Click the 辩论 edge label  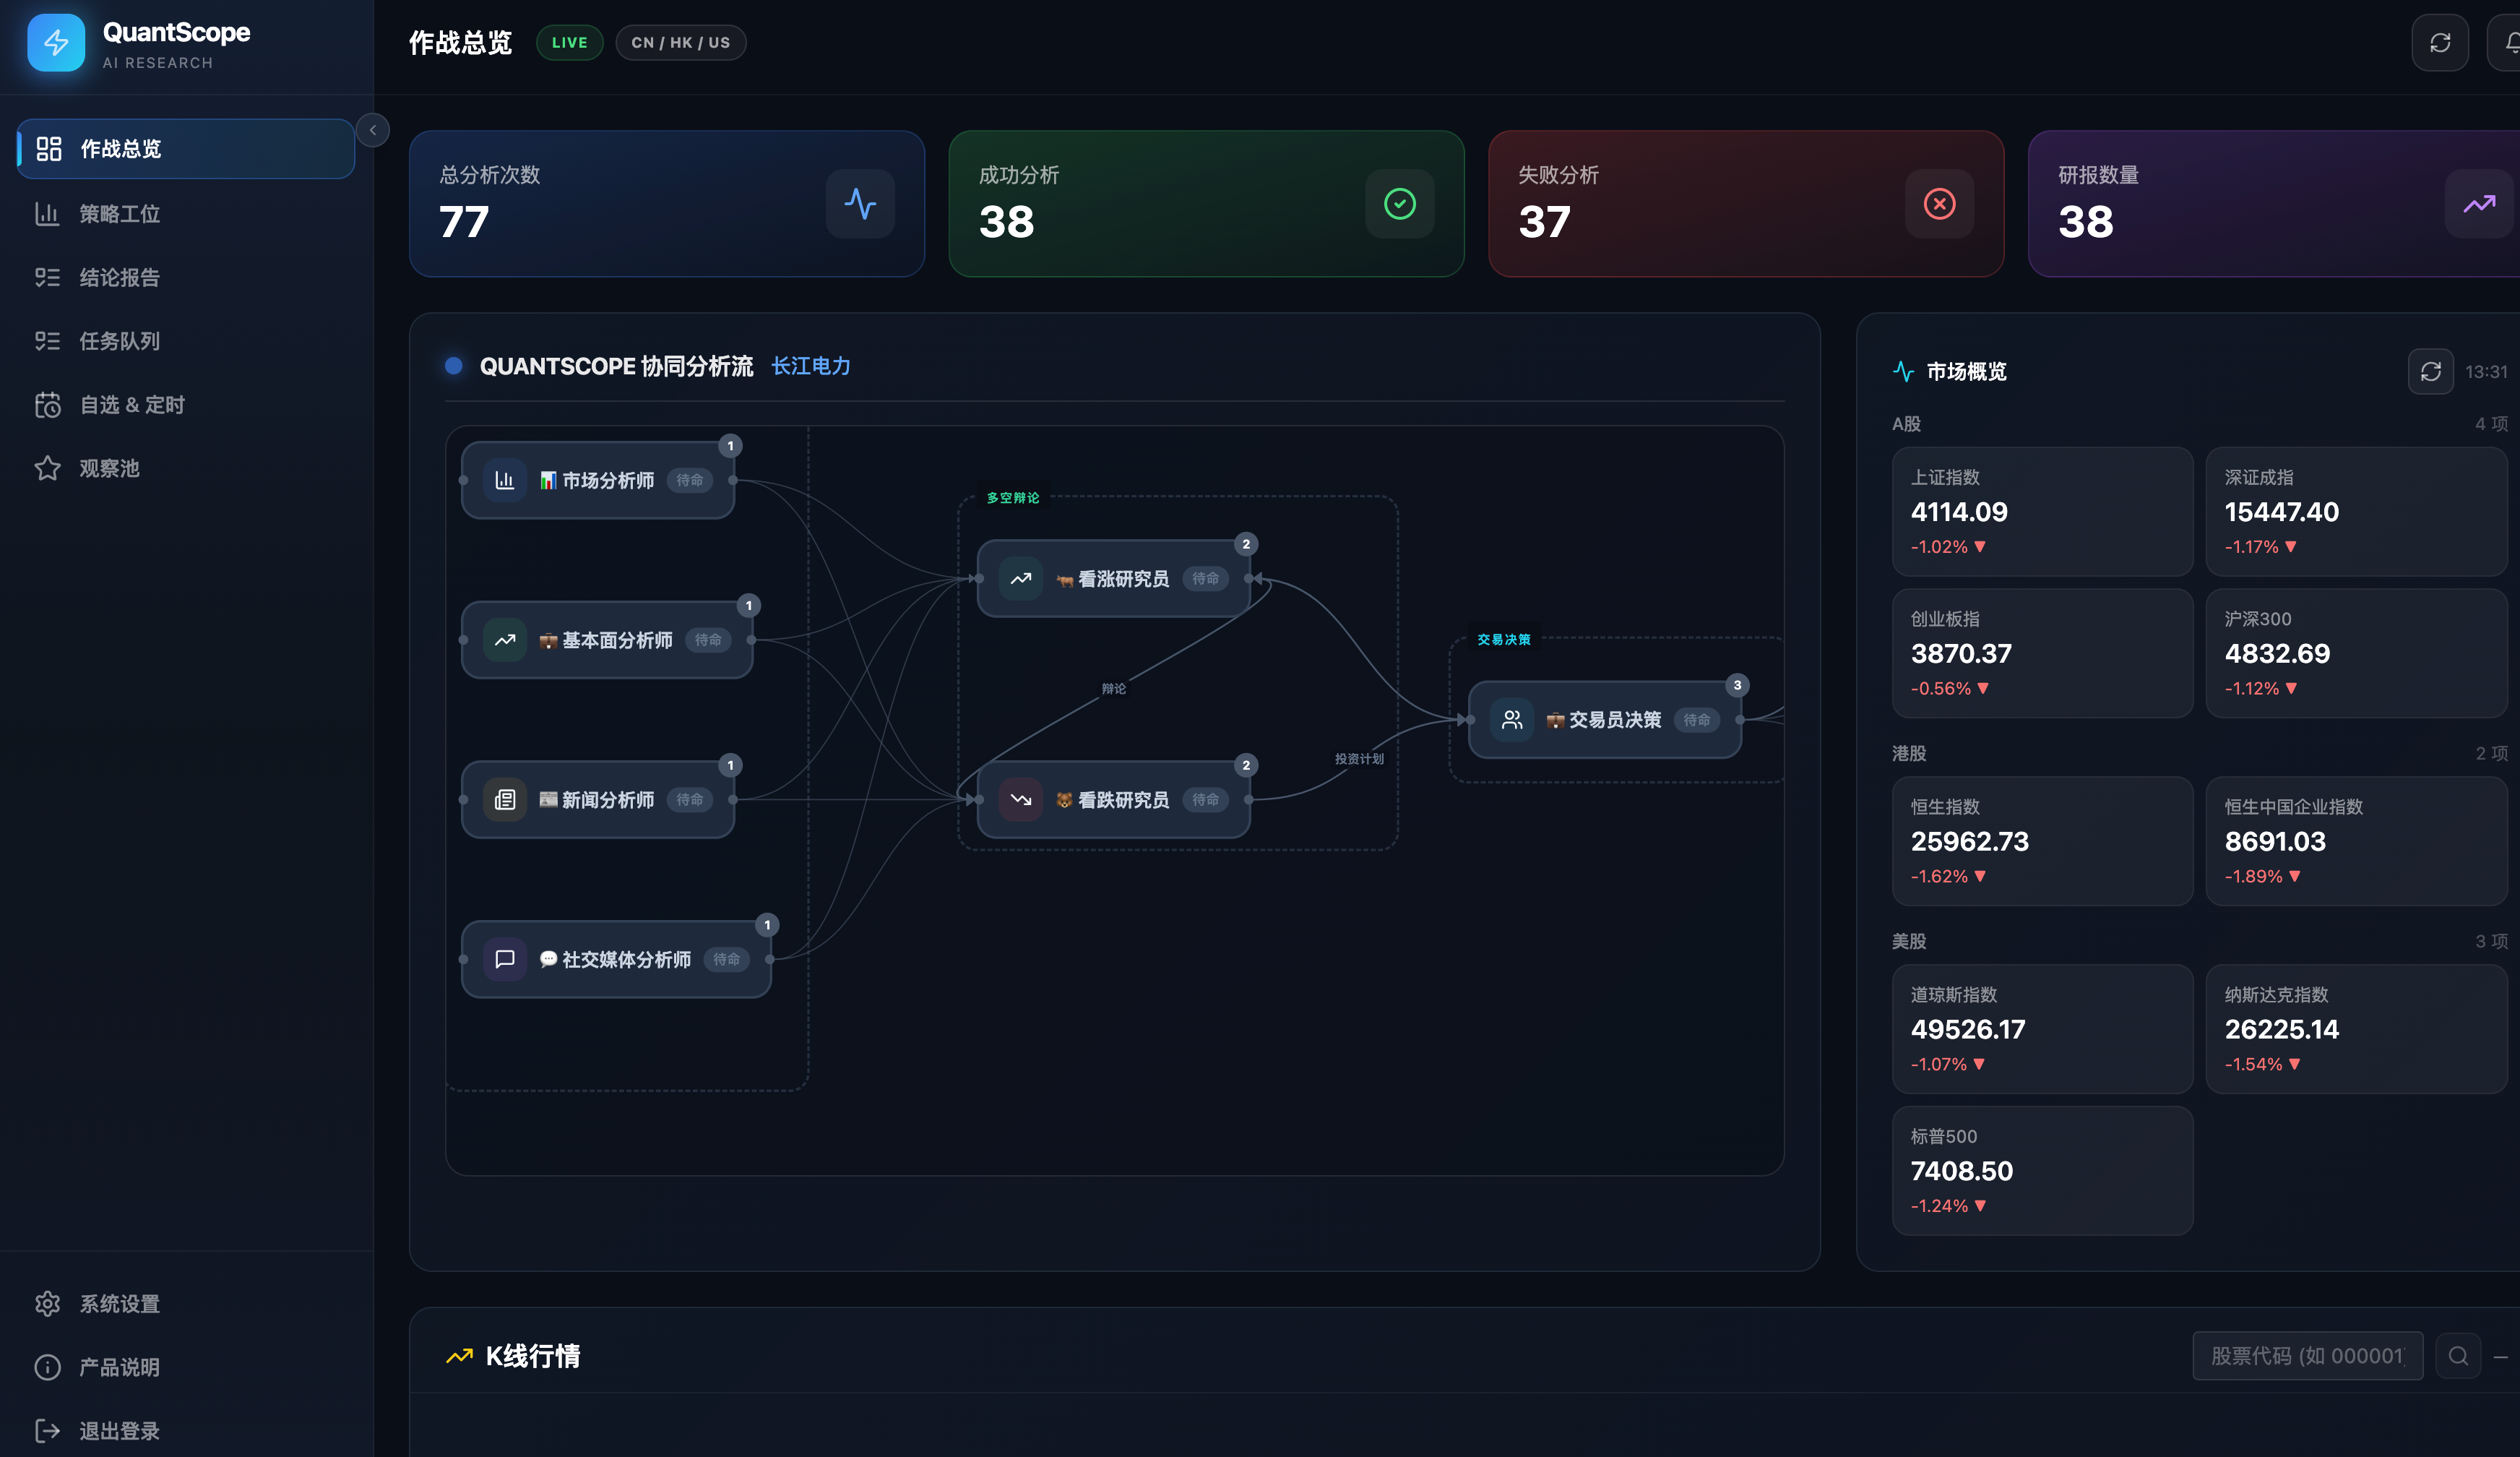[1114, 689]
